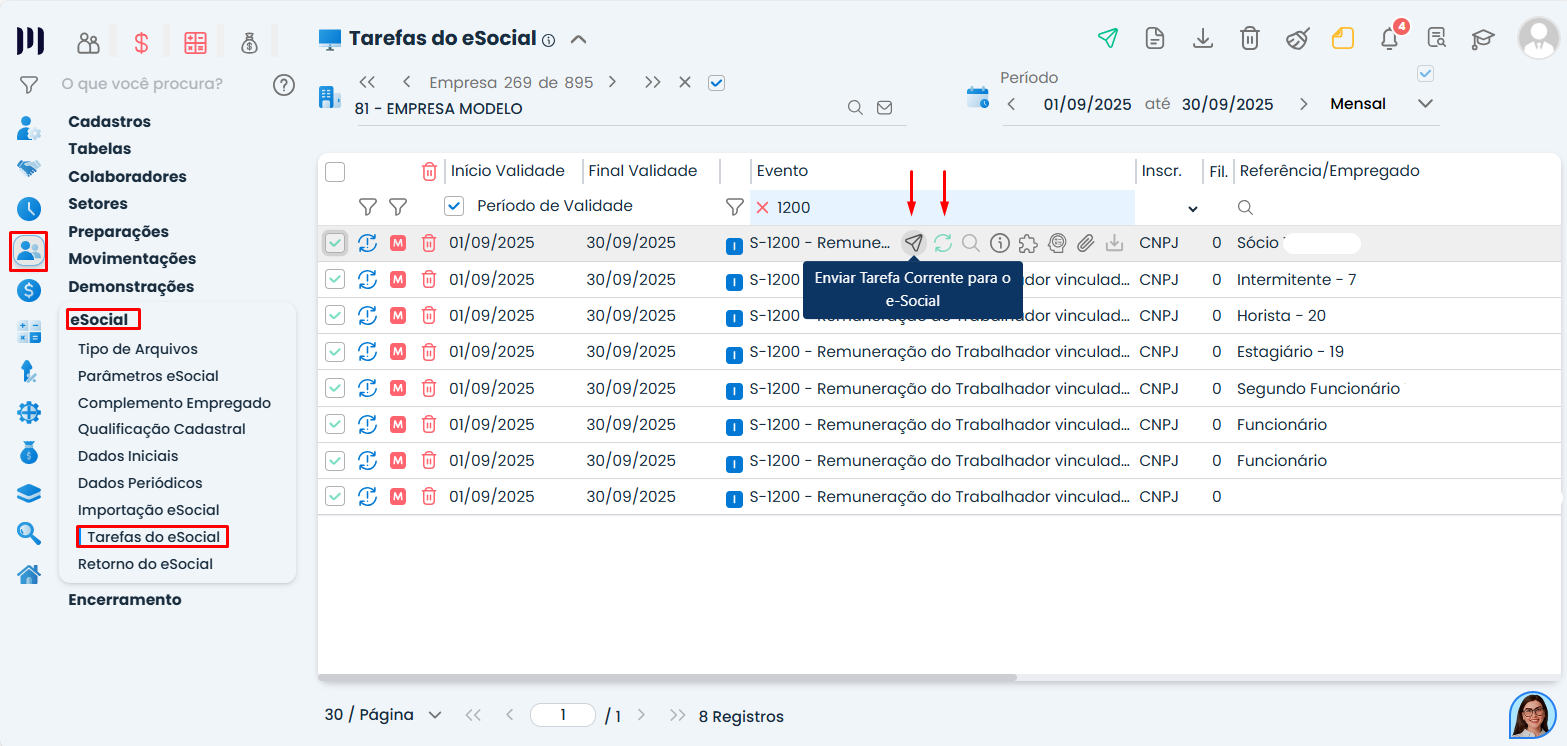Go to next company with right arrow
The height and width of the screenshot is (746, 1567).
(612, 82)
